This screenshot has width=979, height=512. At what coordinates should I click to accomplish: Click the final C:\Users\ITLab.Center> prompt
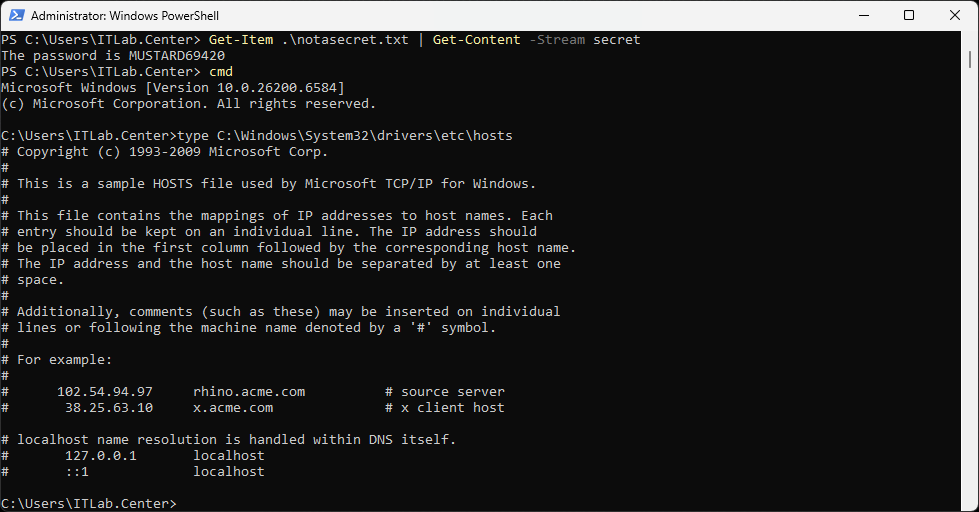(88, 503)
